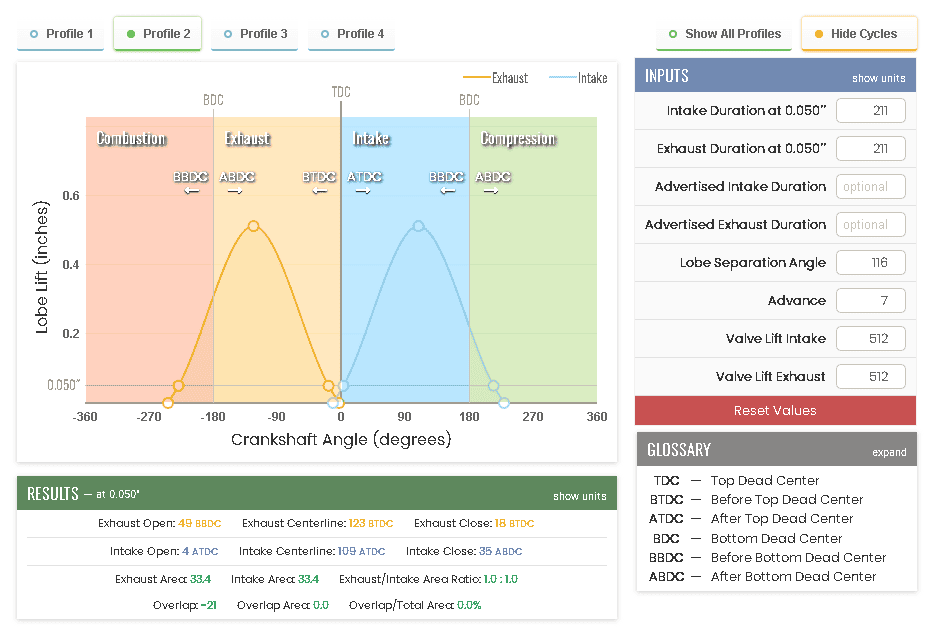The width and height of the screenshot is (952, 630).
Task: Click the Advance input field
Action: click(871, 300)
